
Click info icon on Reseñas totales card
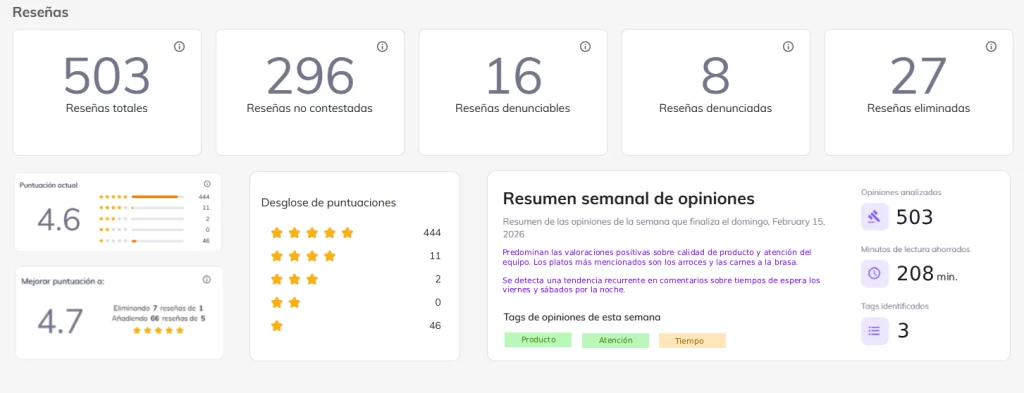pos(180,46)
